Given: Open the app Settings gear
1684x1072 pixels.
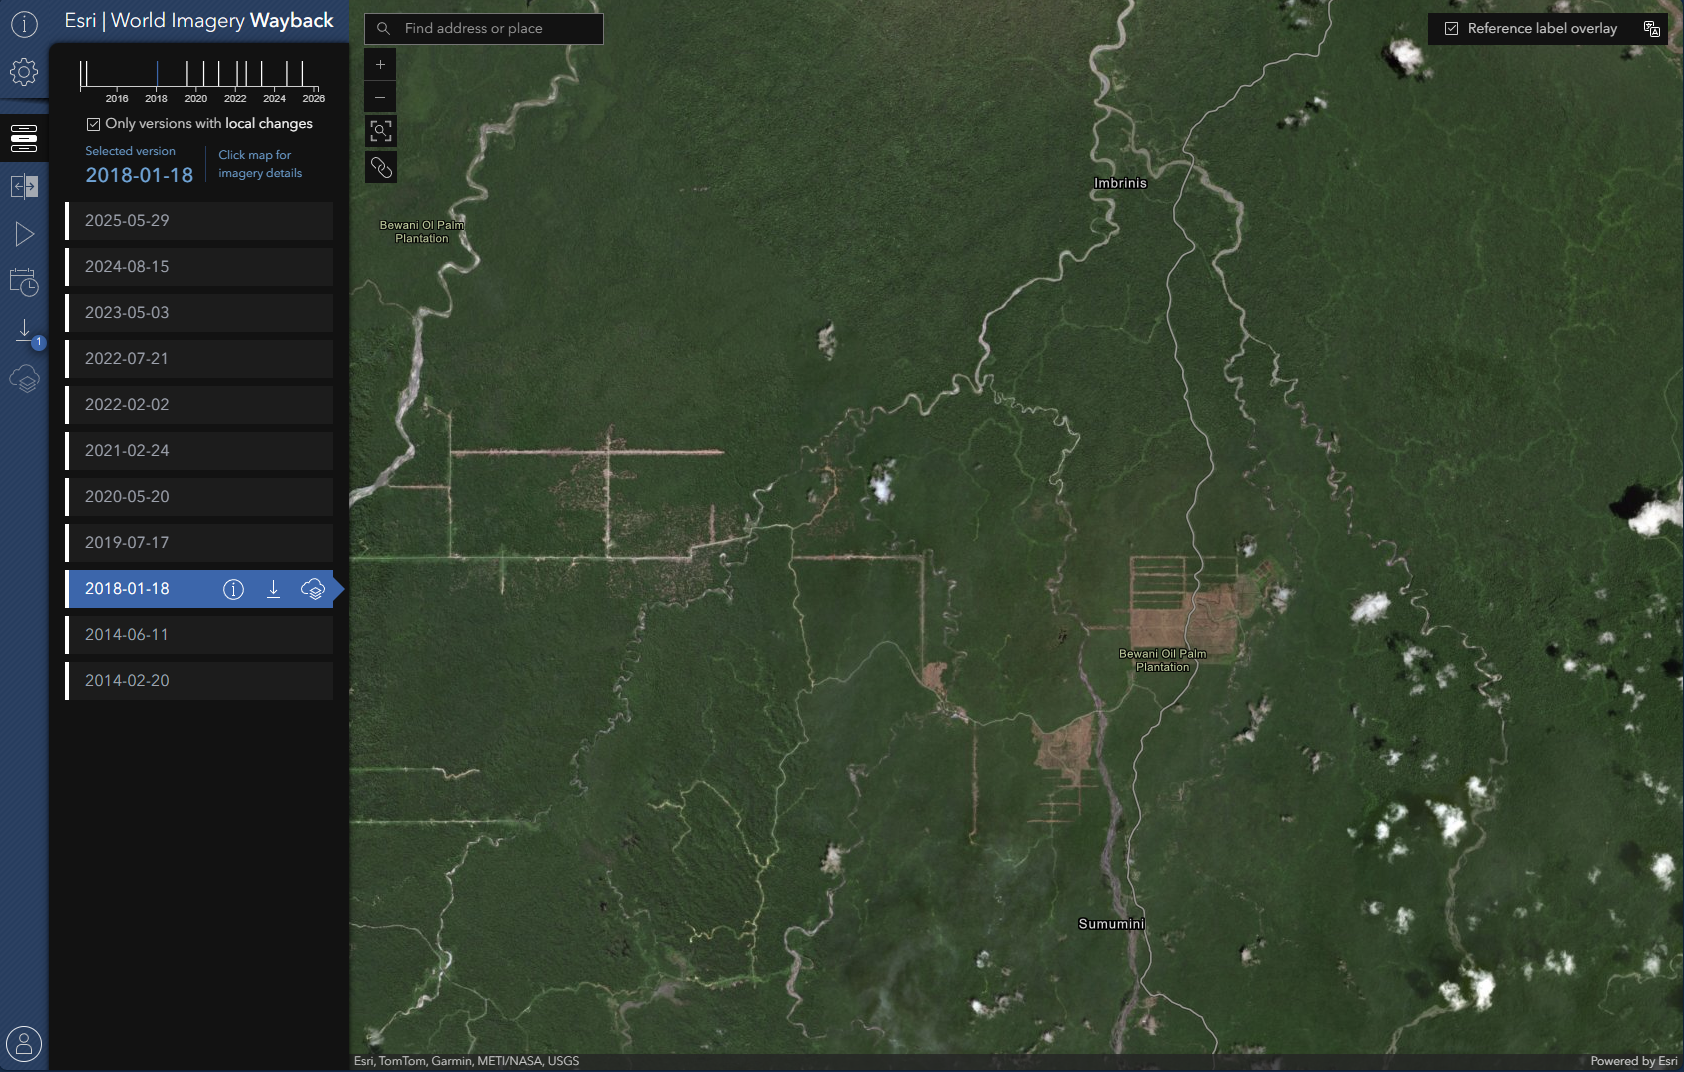Looking at the screenshot, I should point(24,72).
